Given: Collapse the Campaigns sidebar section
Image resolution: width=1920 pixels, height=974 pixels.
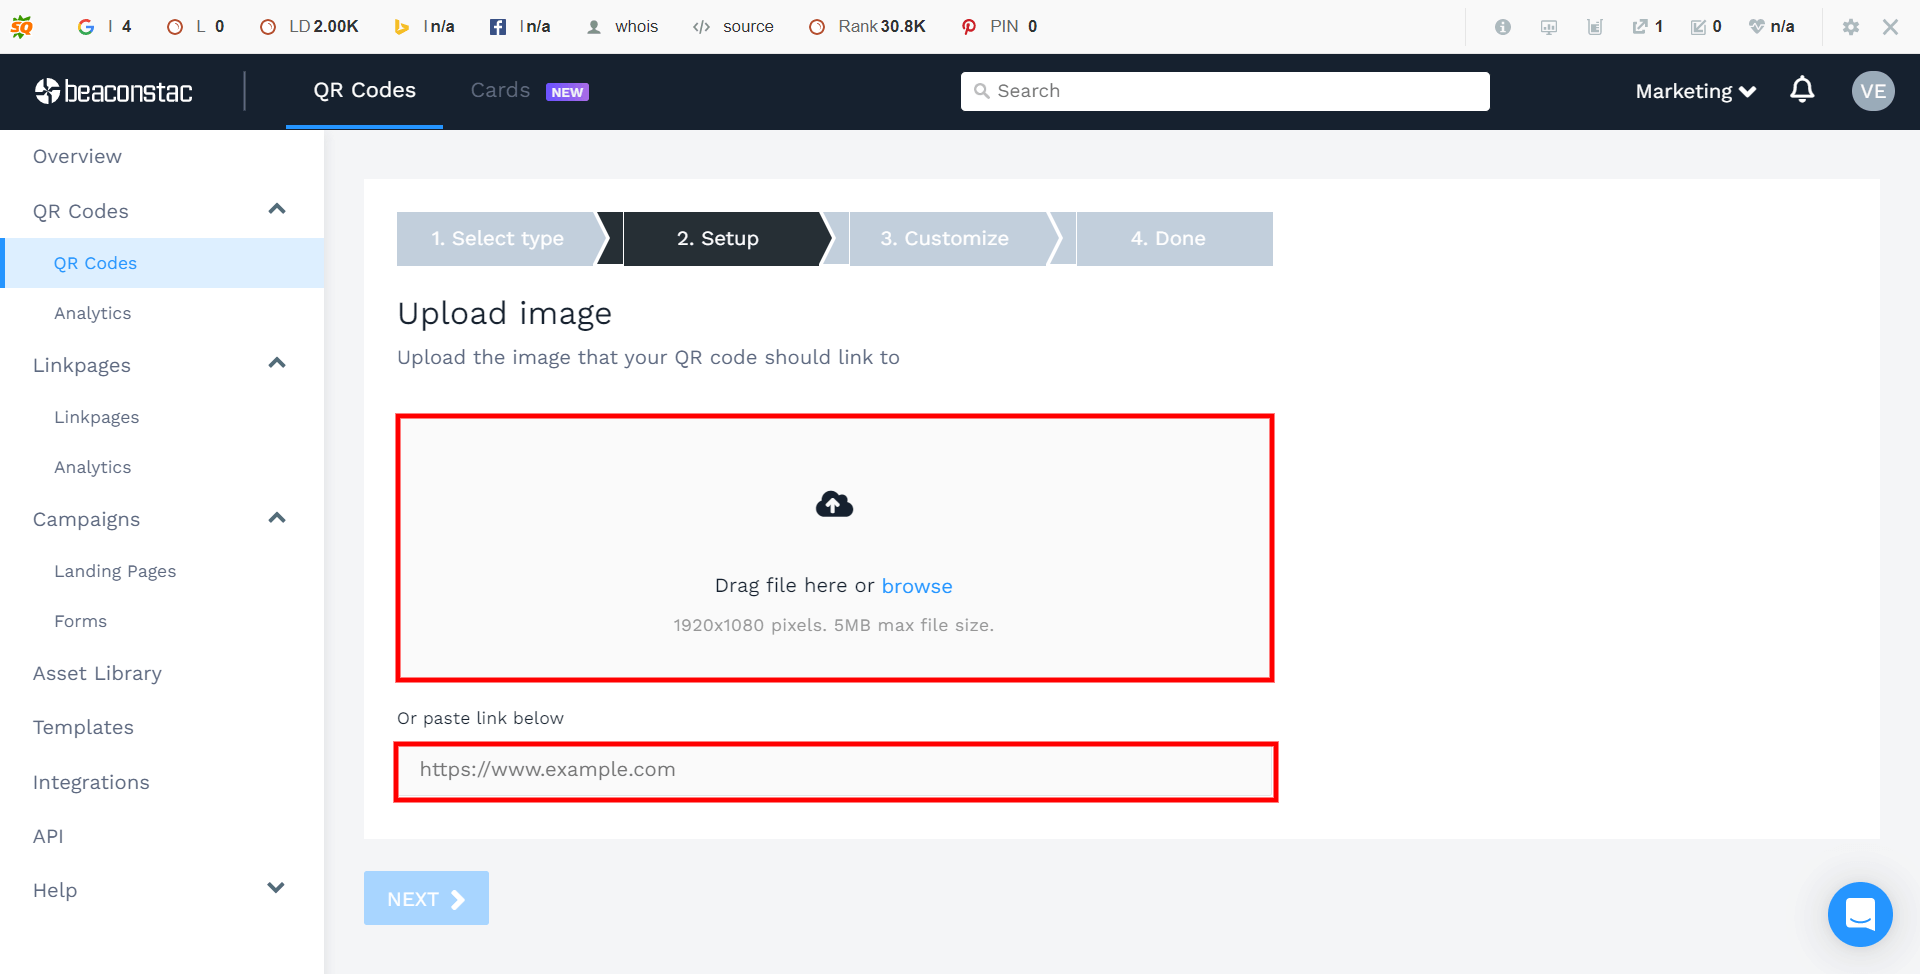Looking at the screenshot, I should [x=276, y=517].
